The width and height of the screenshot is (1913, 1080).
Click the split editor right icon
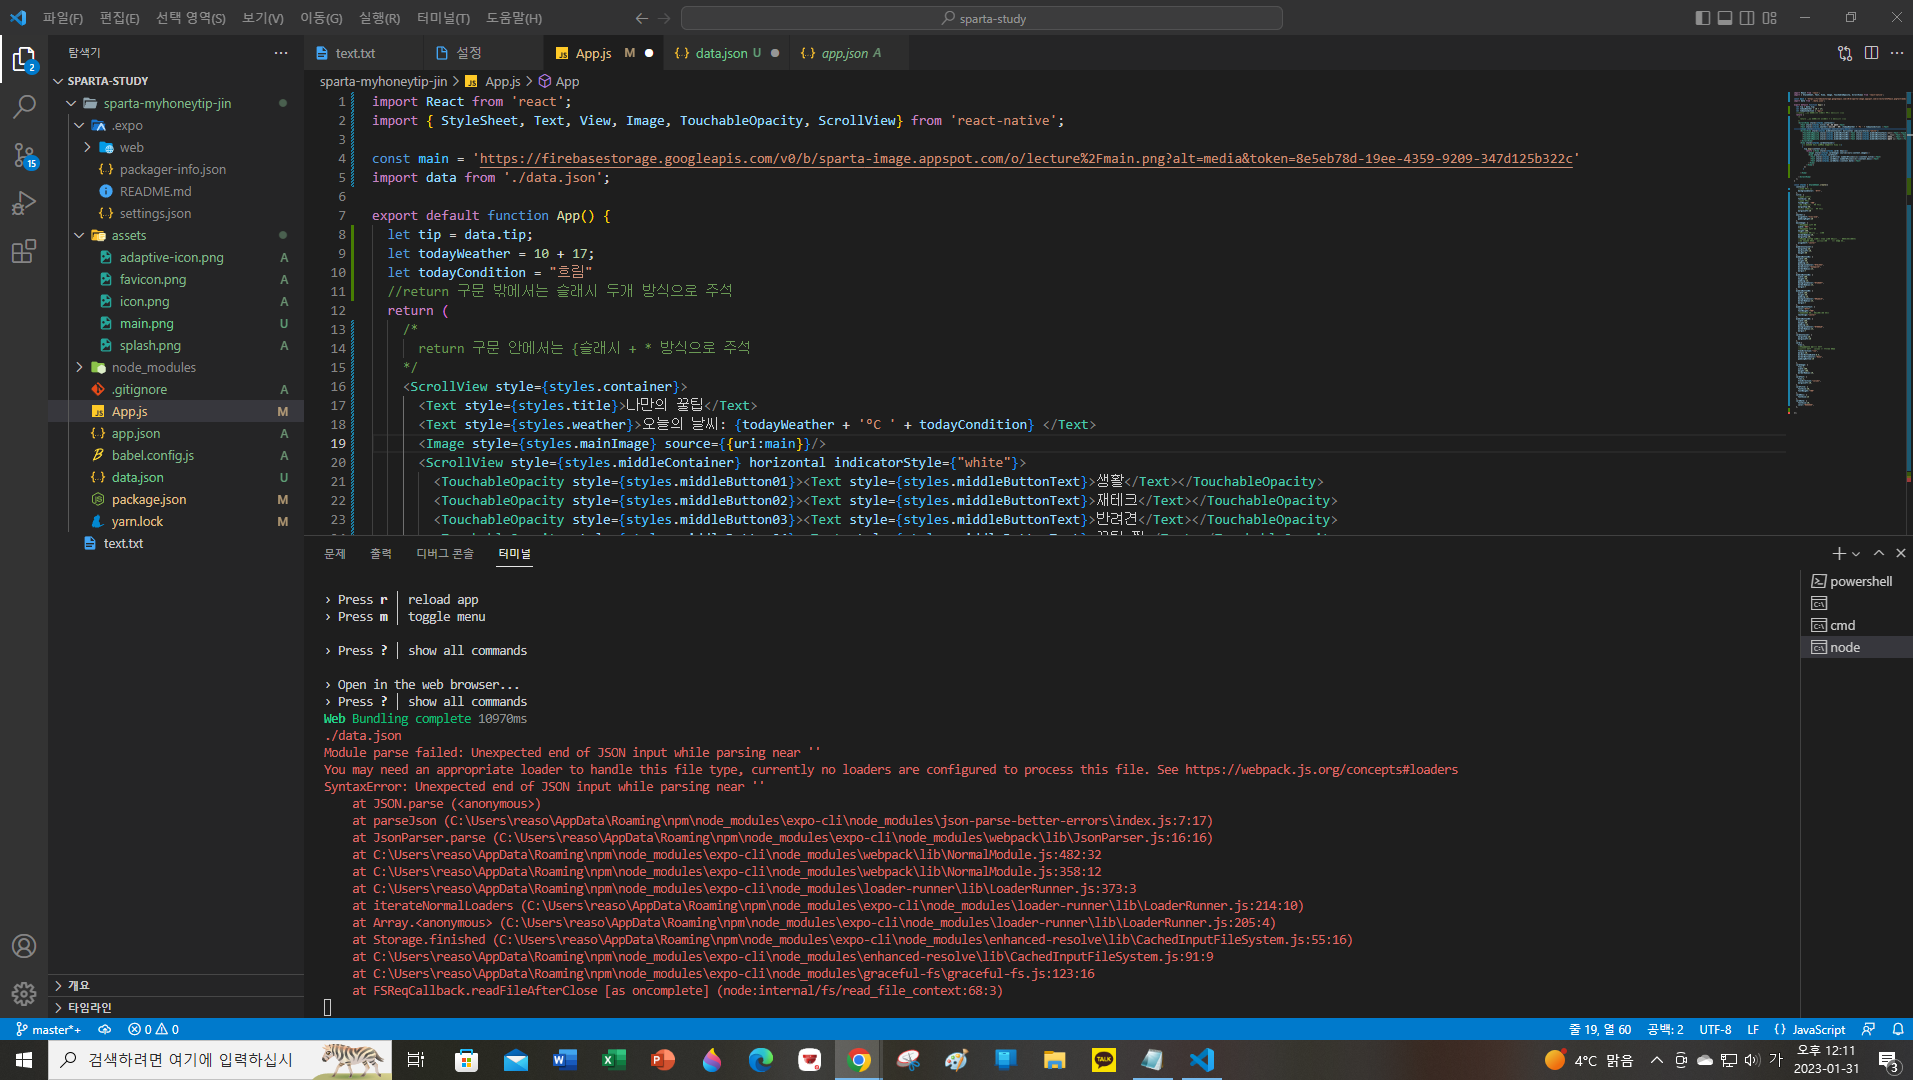click(1871, 53)
